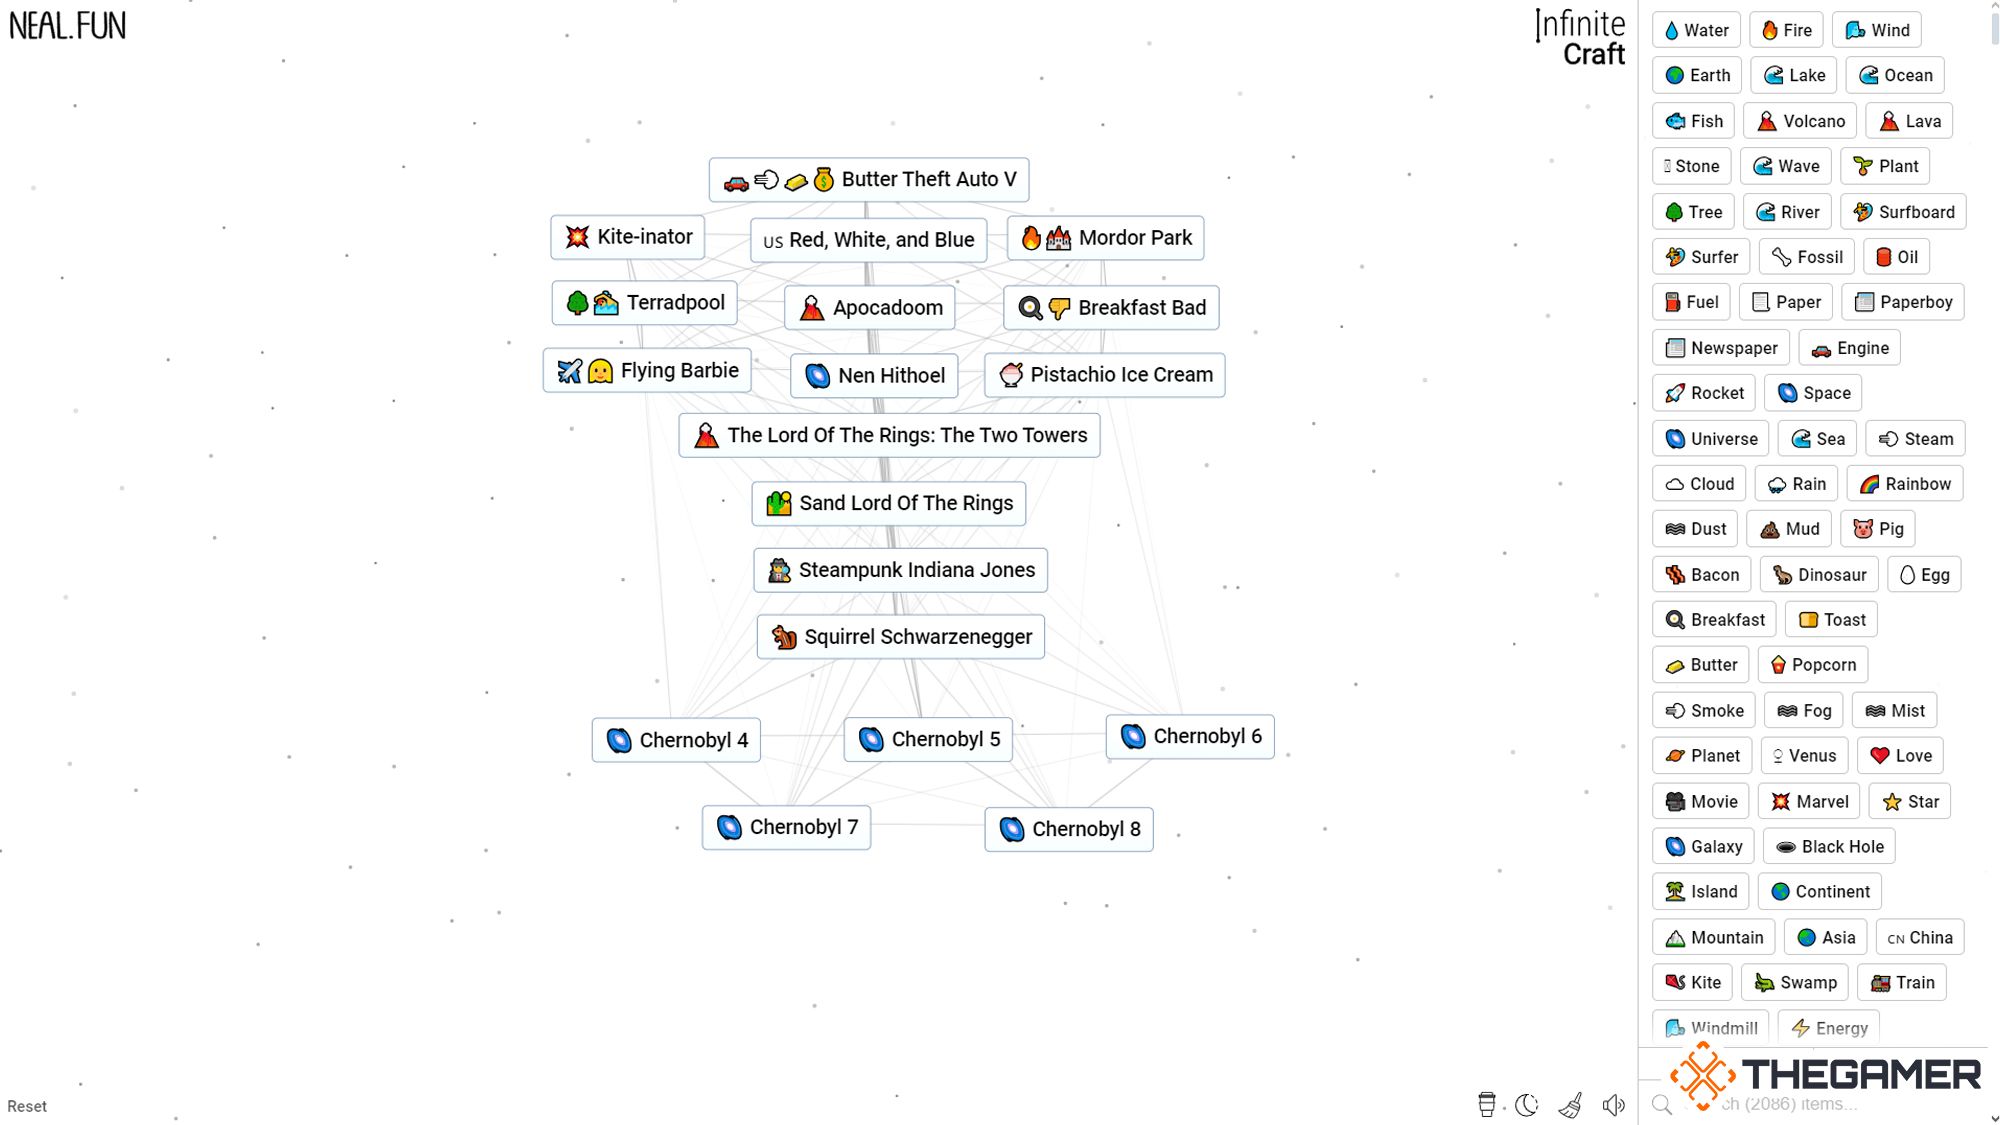
Task: Select the Island item
Action: tap(1701, 892)
